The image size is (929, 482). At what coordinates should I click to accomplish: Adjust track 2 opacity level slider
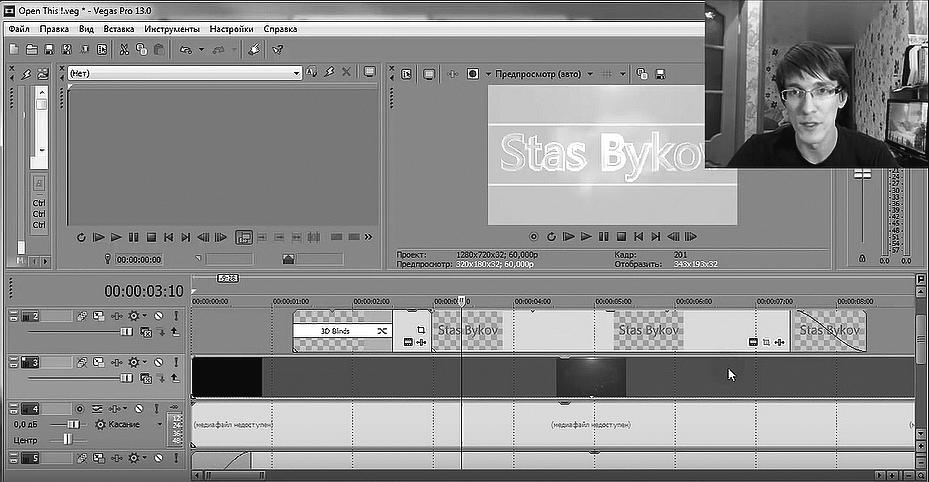tap(127, 332)
